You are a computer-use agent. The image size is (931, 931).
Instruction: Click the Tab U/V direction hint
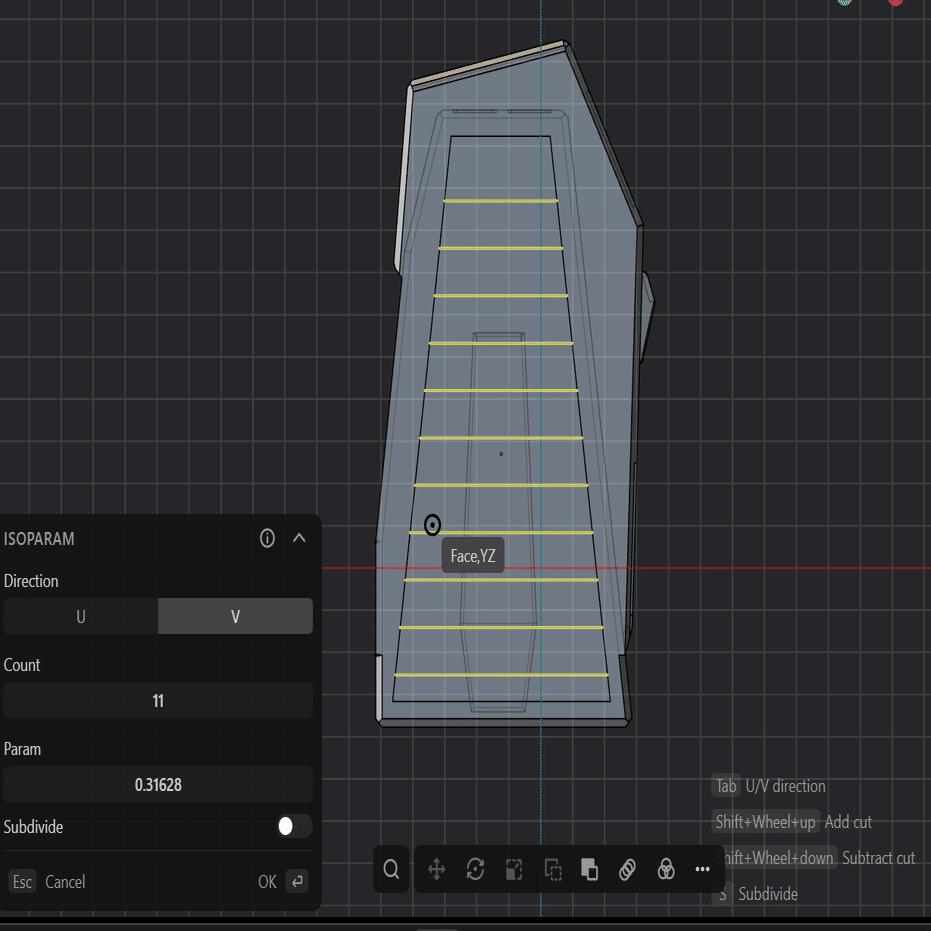(770, 786)
